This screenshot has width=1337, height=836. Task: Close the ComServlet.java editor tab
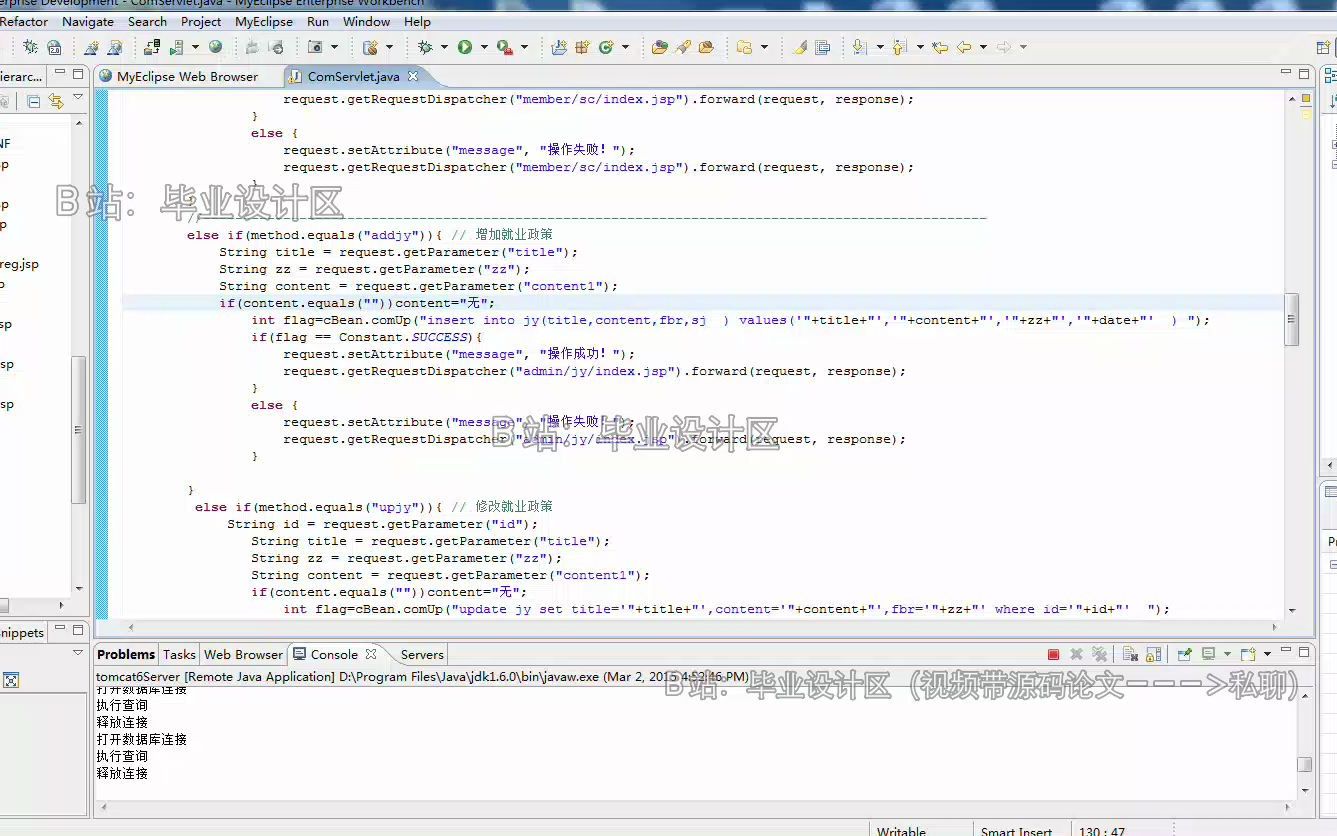click(x=413, y=75)
